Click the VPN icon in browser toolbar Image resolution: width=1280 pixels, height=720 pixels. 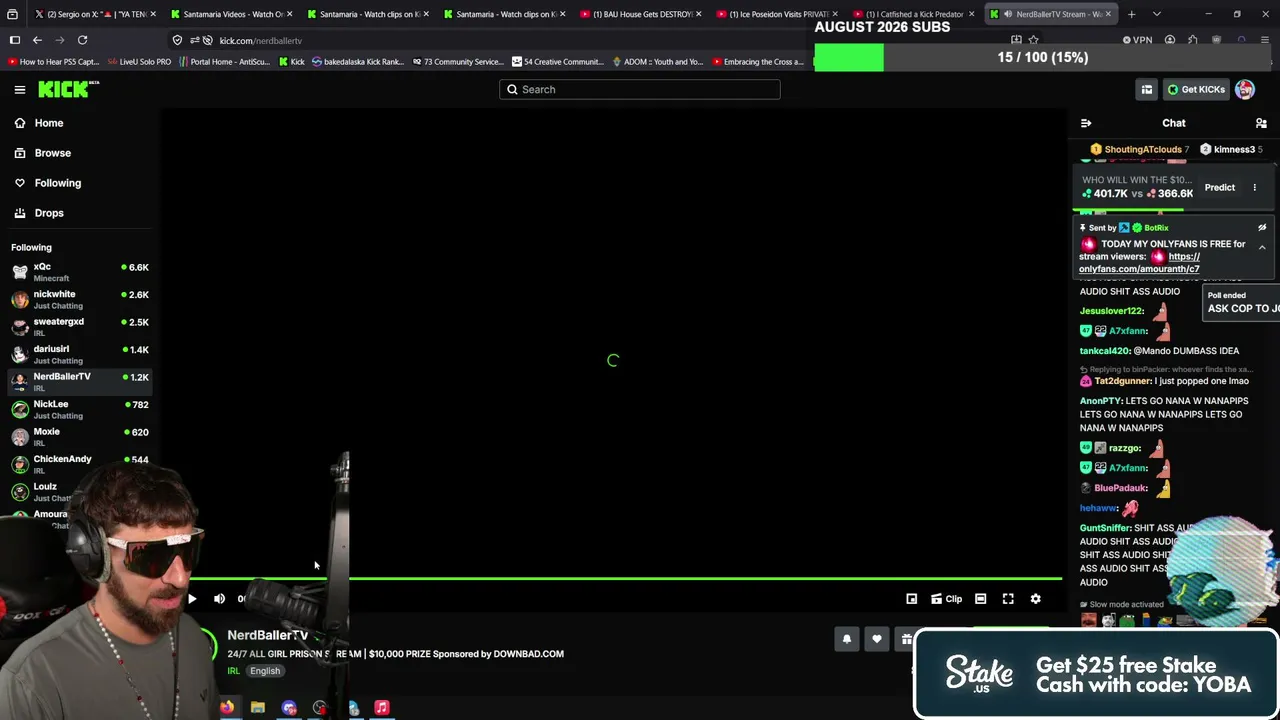point(1137,40)
